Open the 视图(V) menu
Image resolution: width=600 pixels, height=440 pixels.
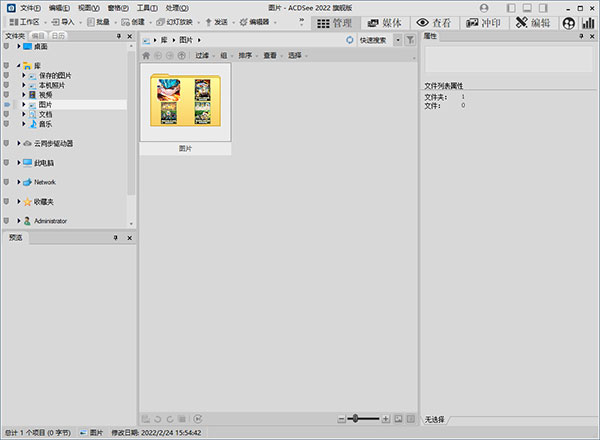[89, 8]
